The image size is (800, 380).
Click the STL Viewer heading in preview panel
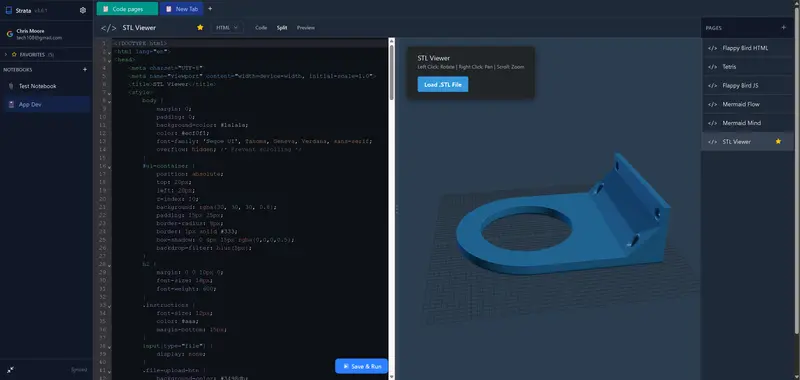(434, 58)
